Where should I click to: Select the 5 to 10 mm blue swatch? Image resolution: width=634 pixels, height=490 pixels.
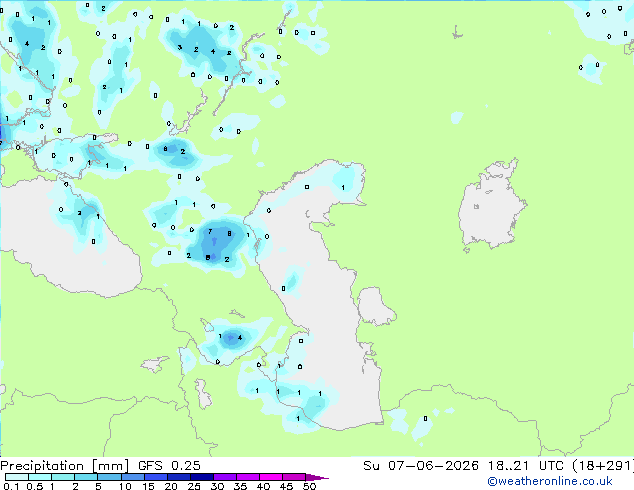(x=110, y=477)
